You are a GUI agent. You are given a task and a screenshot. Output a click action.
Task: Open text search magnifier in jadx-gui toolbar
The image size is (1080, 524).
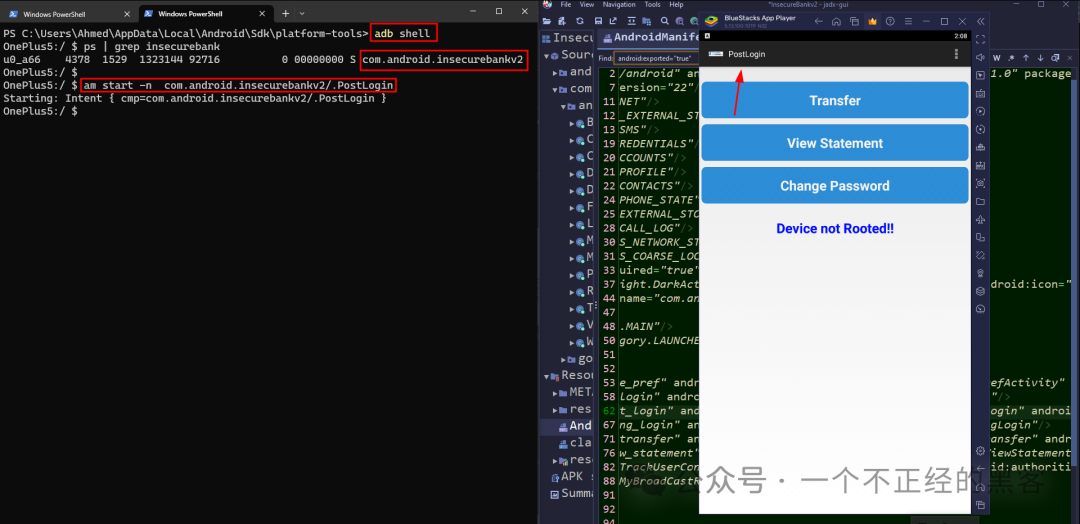click(x=665, y=21)
